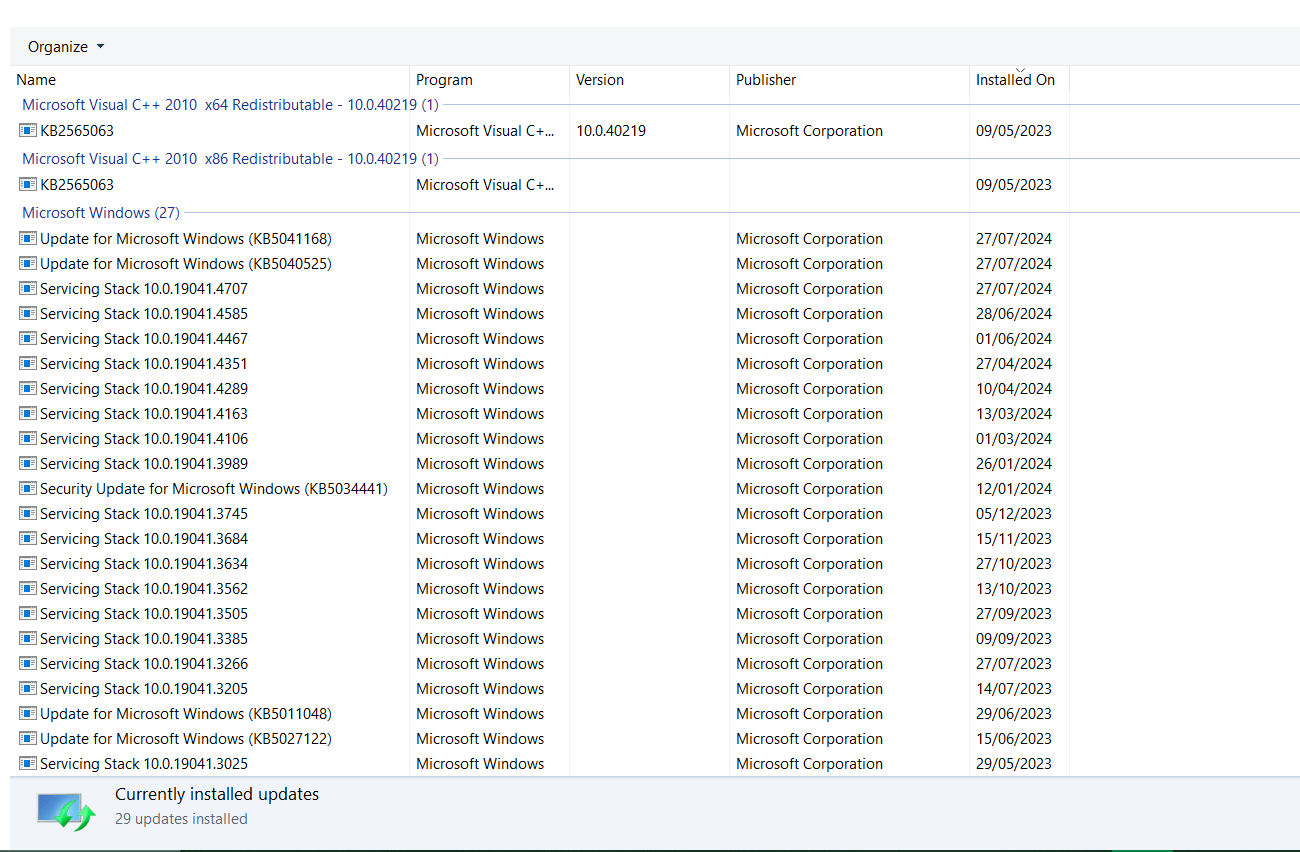Select the icon for Update KB5011048

pos(28,714)
